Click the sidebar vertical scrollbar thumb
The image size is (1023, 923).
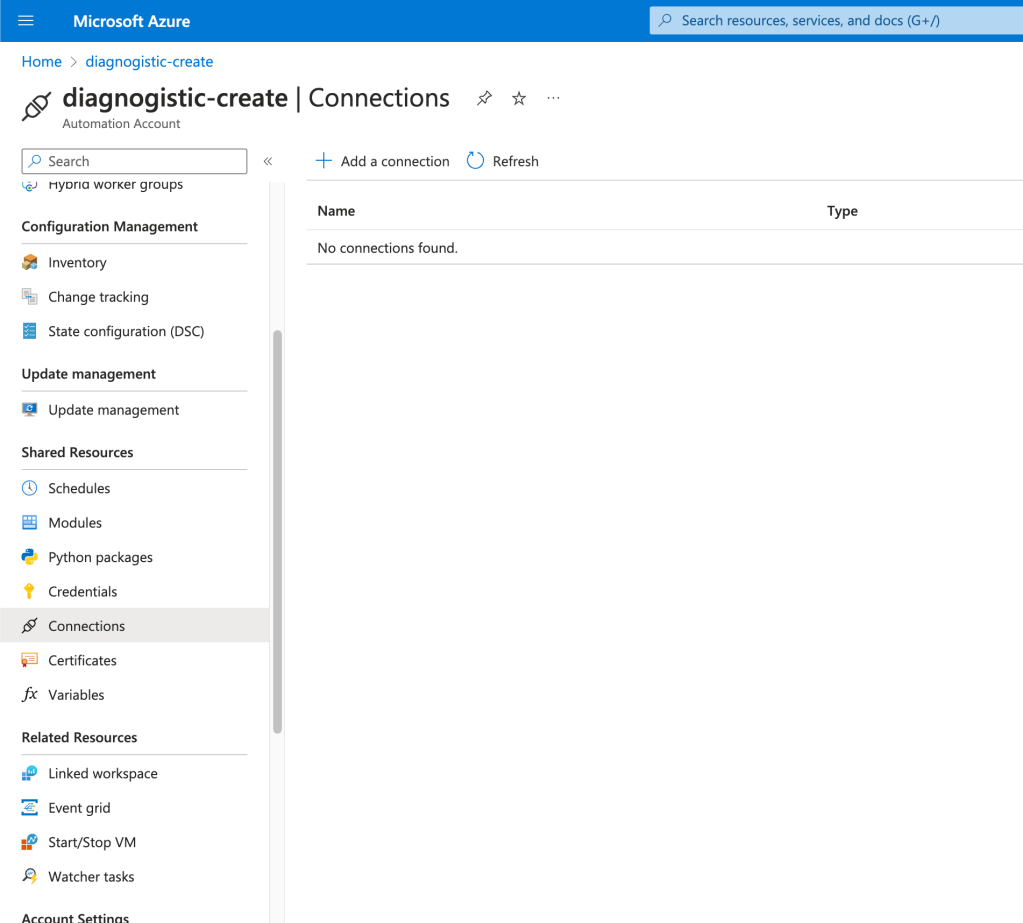(277, 532)
